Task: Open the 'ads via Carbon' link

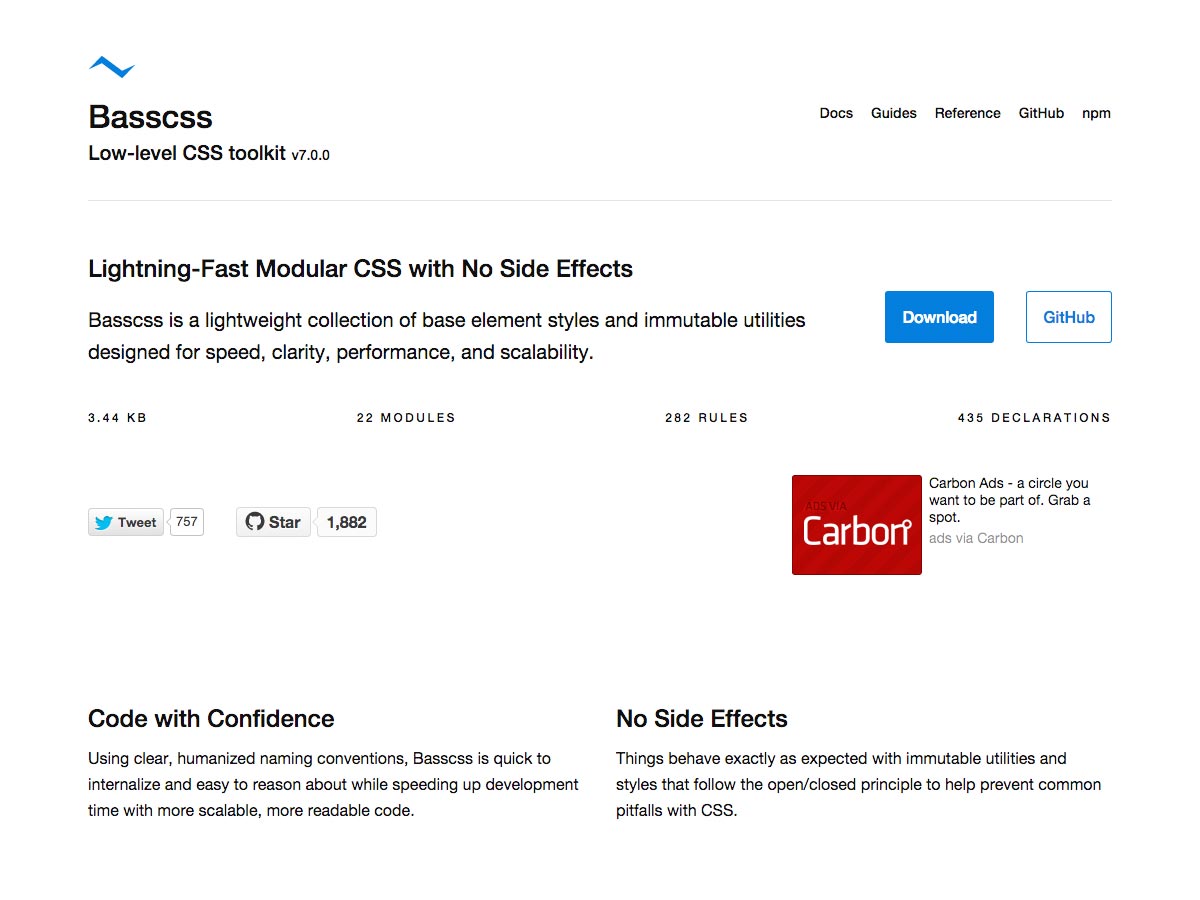Action: click(976, 538)
